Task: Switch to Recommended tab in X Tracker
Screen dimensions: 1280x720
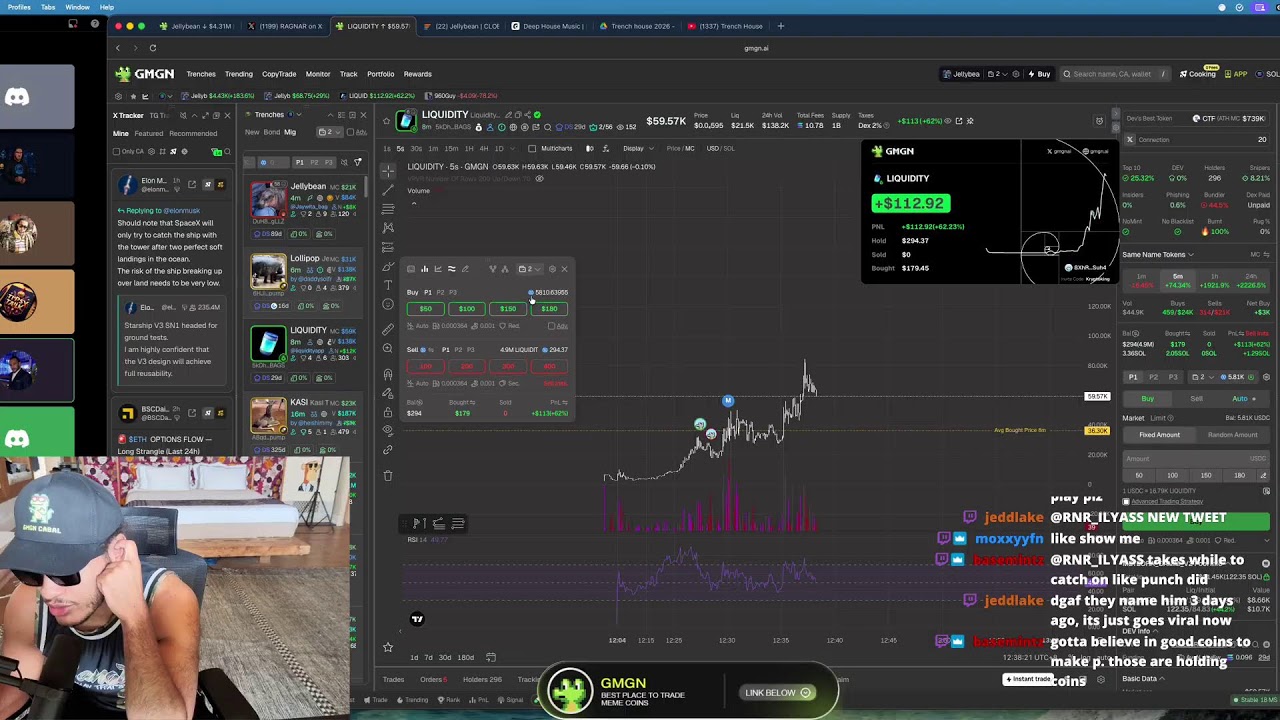Action: click(193, 133)
